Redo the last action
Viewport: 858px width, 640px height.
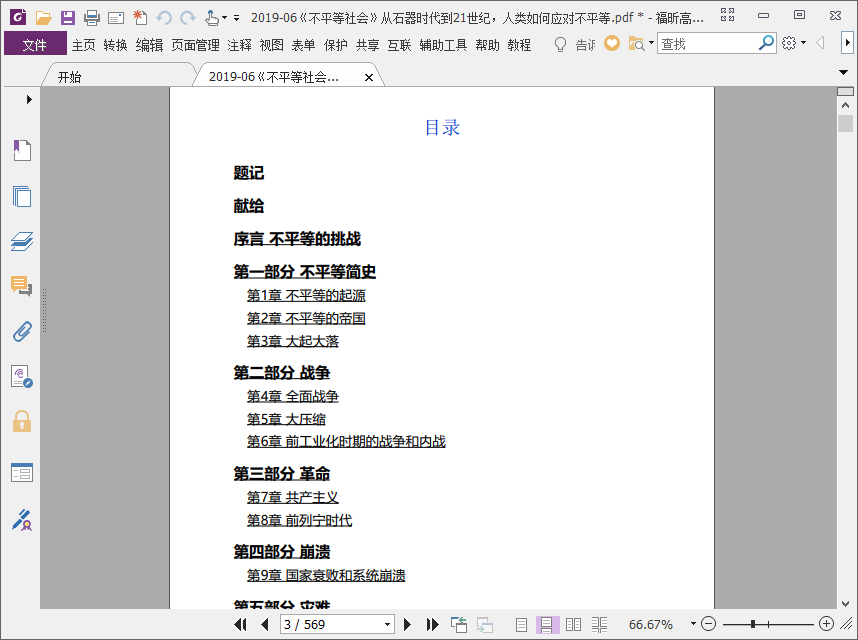pyautogui.click(x=188, y=18)
